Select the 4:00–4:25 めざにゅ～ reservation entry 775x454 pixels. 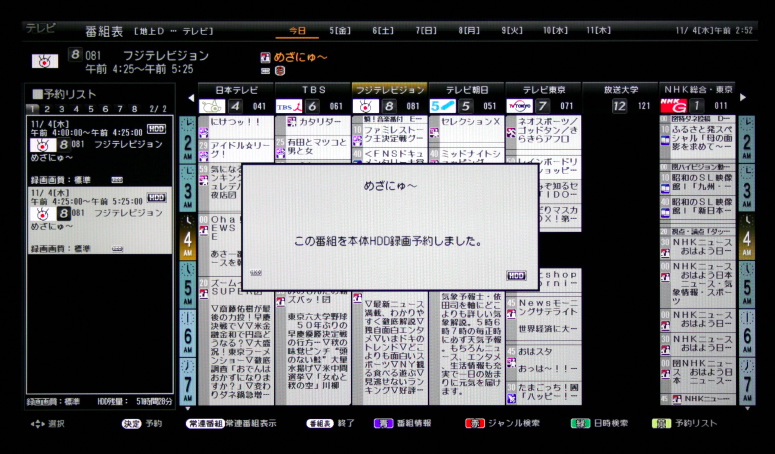pyautogui.click(x=100, y=151)
